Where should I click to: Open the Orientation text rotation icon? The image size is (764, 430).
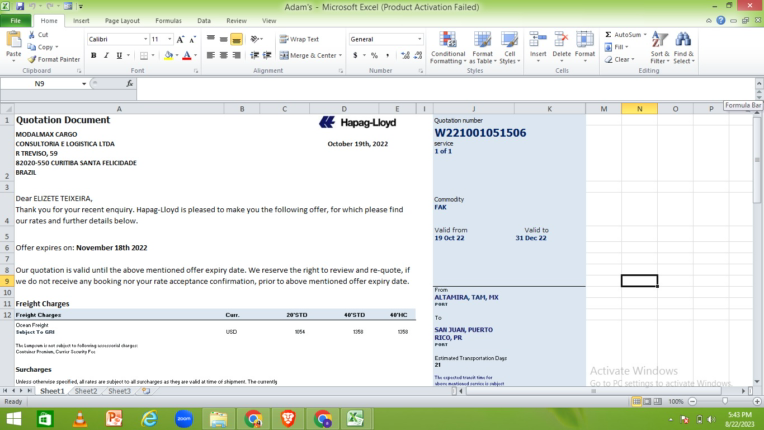click(x=255, y=39)
